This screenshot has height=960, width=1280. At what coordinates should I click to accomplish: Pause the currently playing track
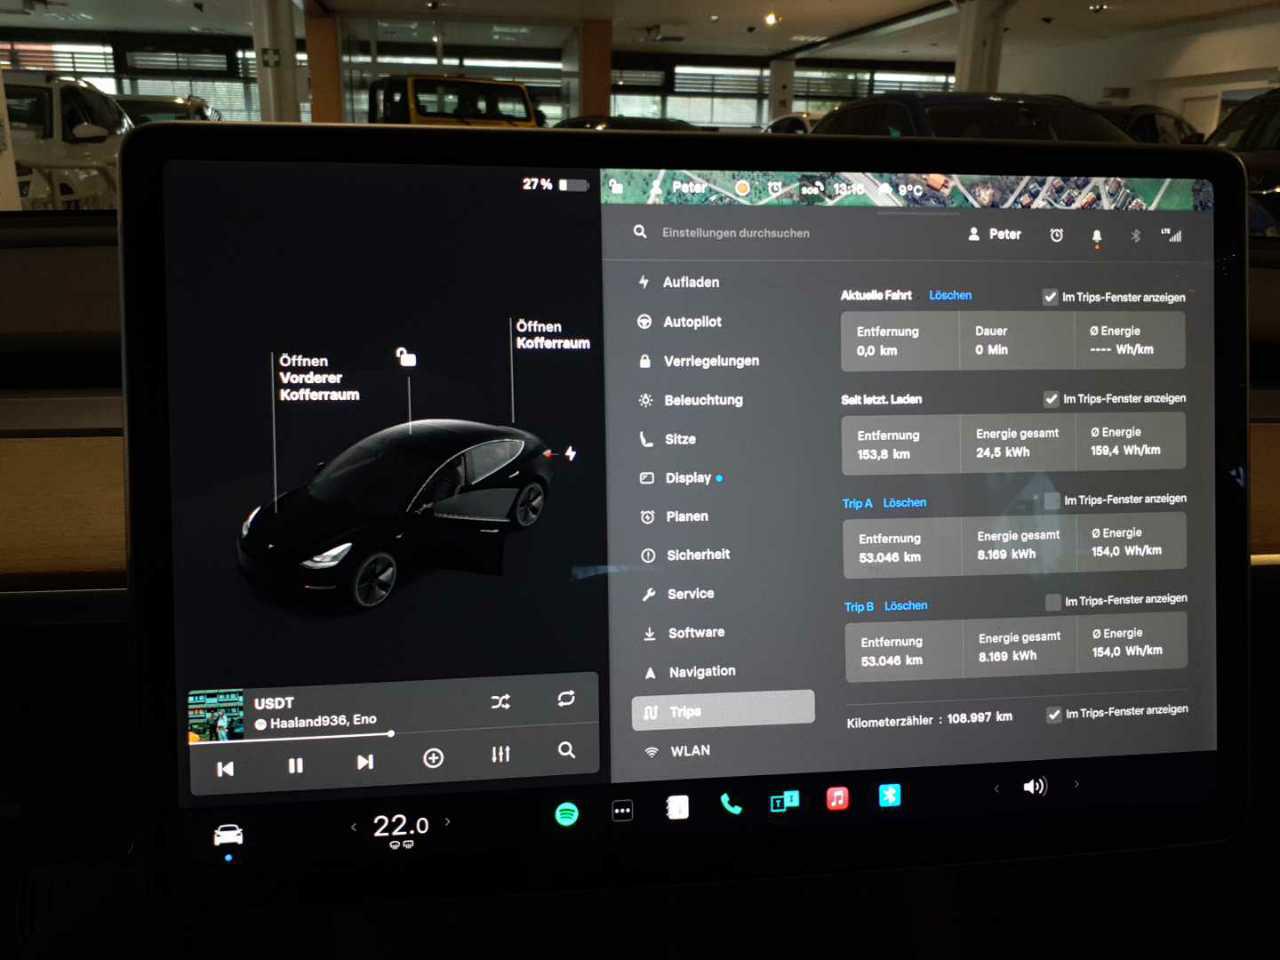295,765
